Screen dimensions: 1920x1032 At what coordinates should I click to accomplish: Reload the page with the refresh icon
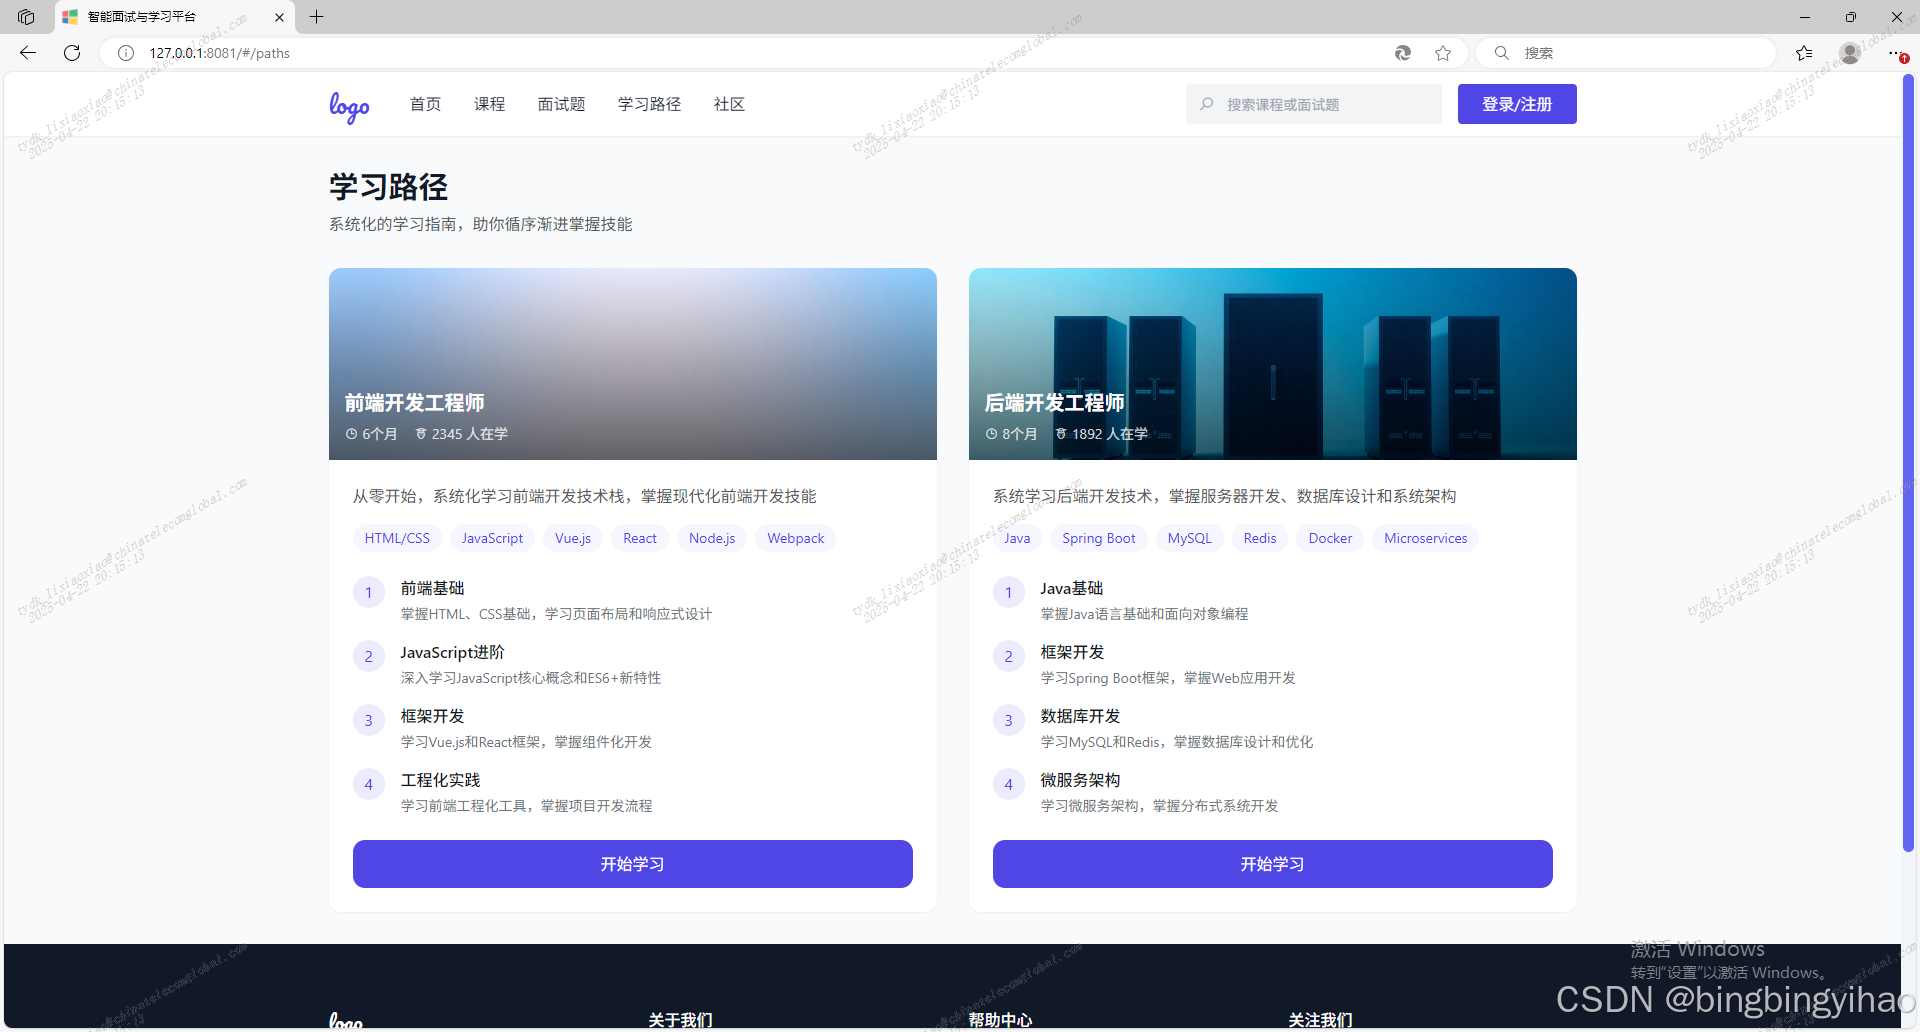click(72, 53)
